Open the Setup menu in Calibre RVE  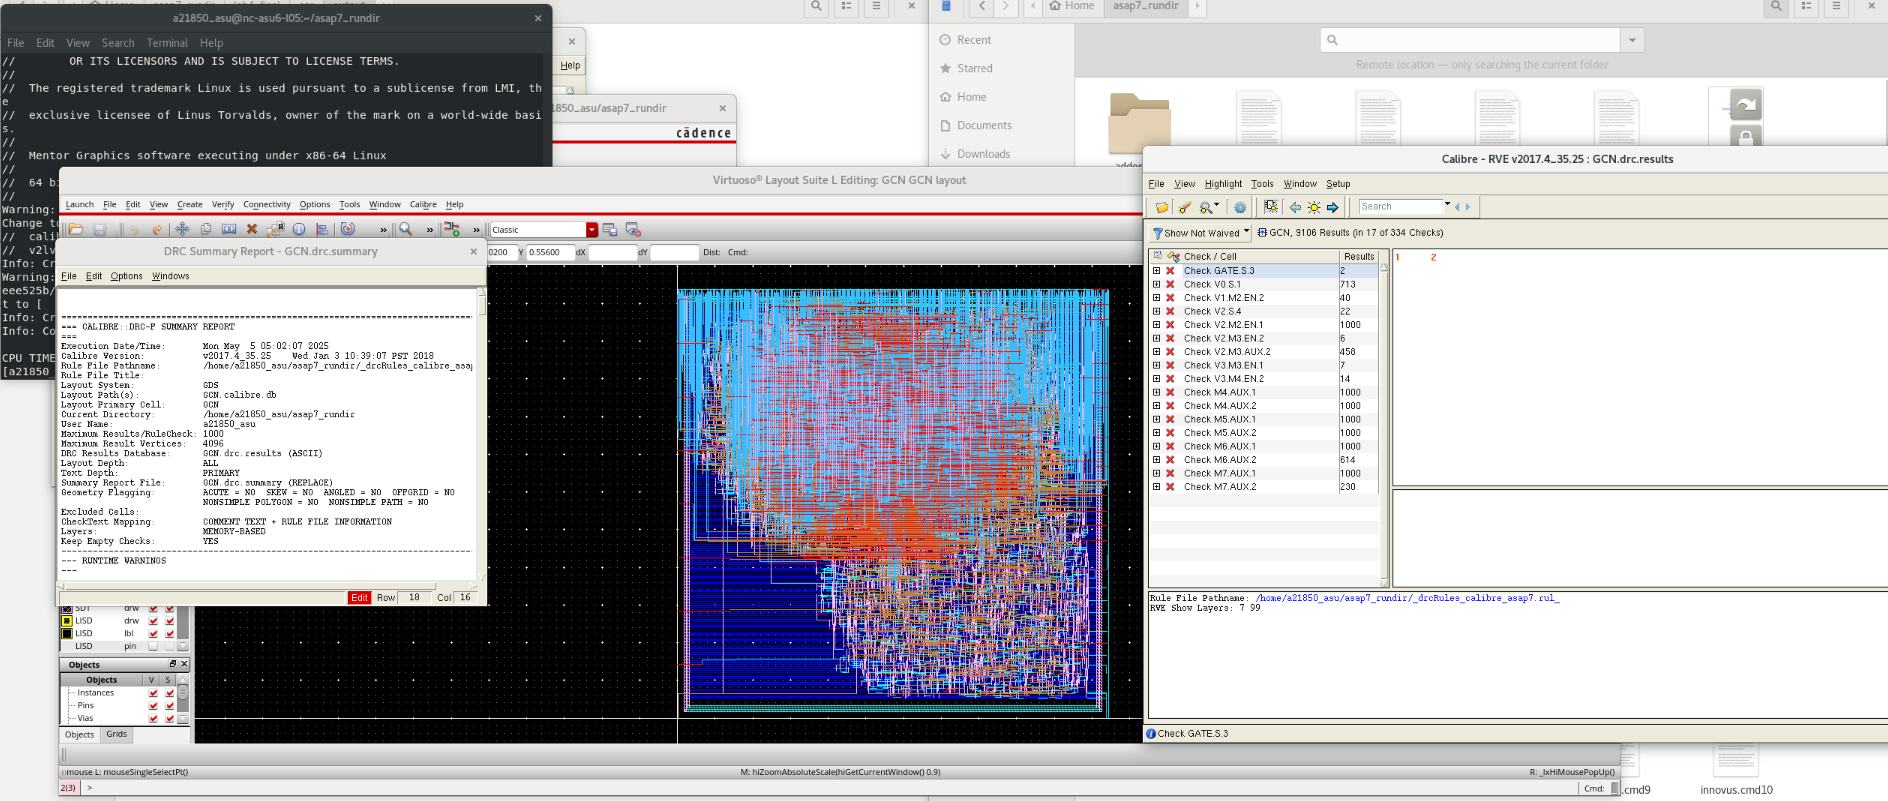click(x=1338, y=184)
